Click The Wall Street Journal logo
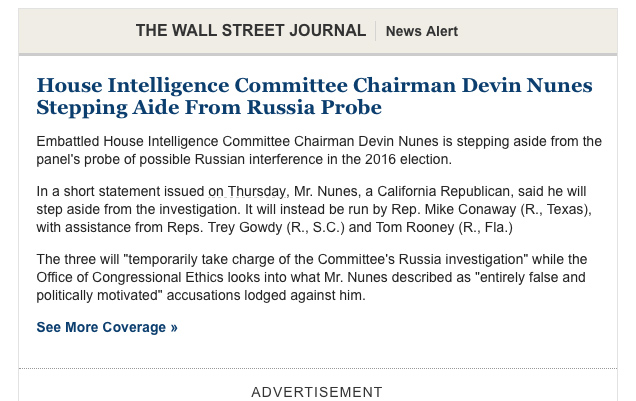This screenshot has height=401, width=636. pyautogui.click(x=251, y=31)
